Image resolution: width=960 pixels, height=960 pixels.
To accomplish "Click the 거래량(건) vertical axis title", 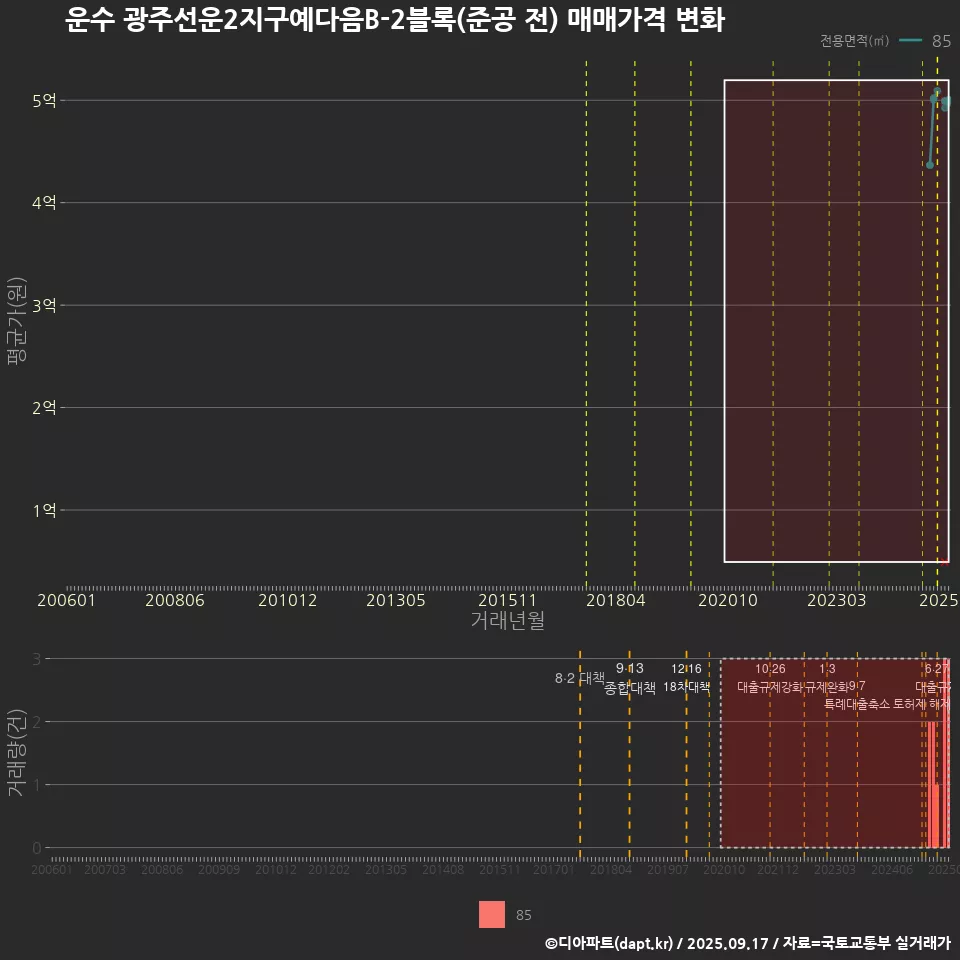I will point(17,752).
